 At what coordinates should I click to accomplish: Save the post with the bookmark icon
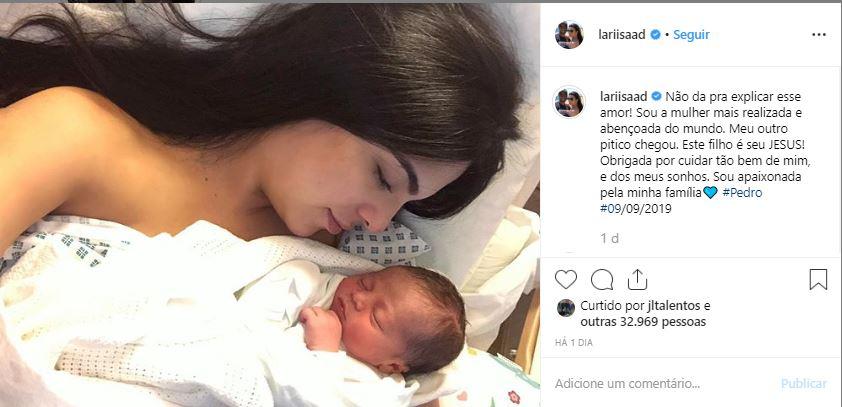click(x=818, y=280)
